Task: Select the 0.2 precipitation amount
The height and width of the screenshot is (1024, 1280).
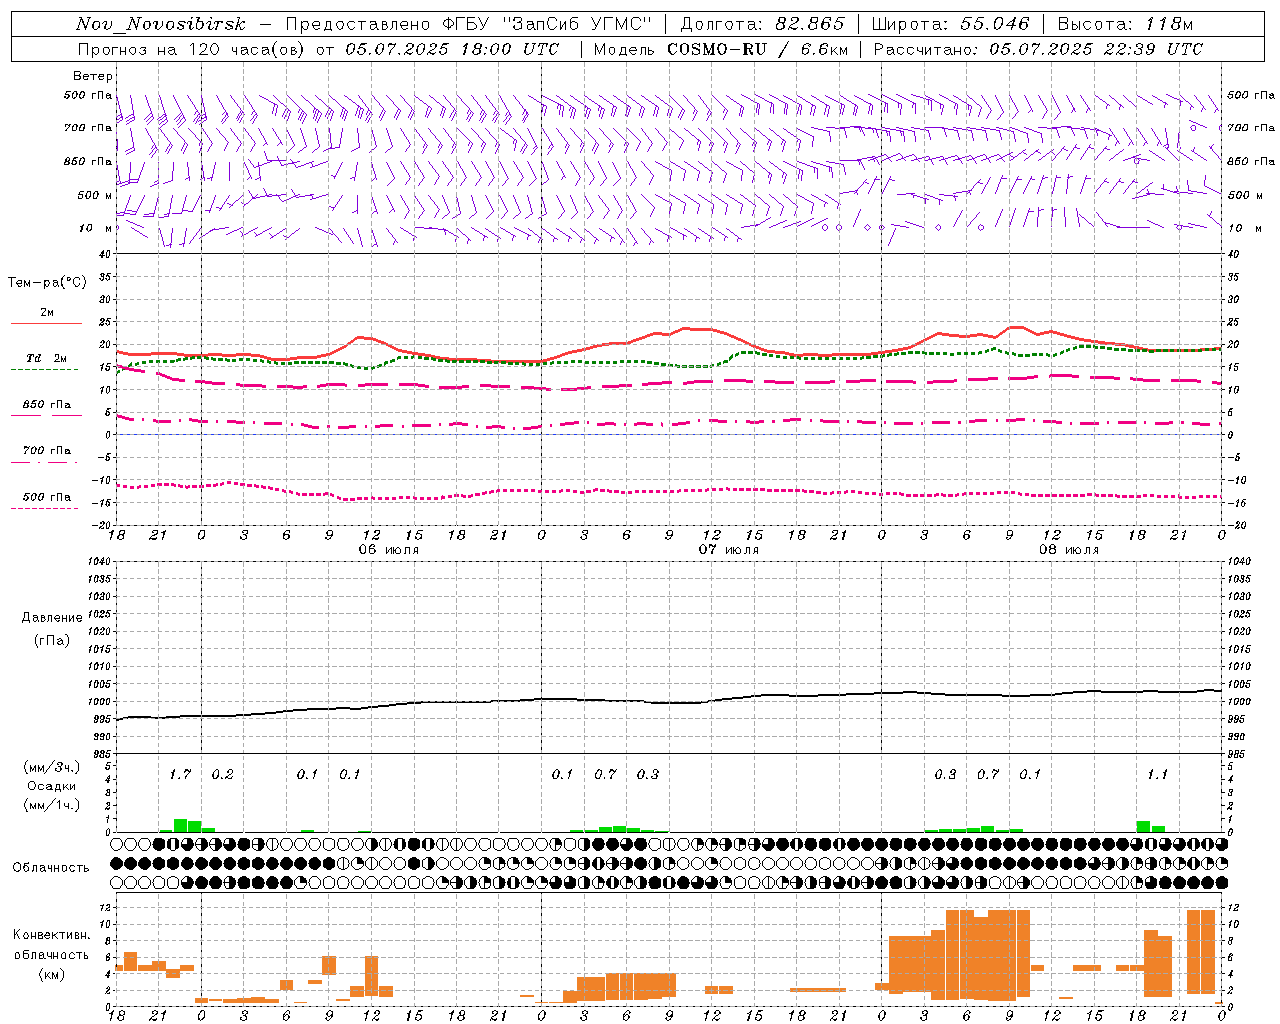Action: [222, 774]
